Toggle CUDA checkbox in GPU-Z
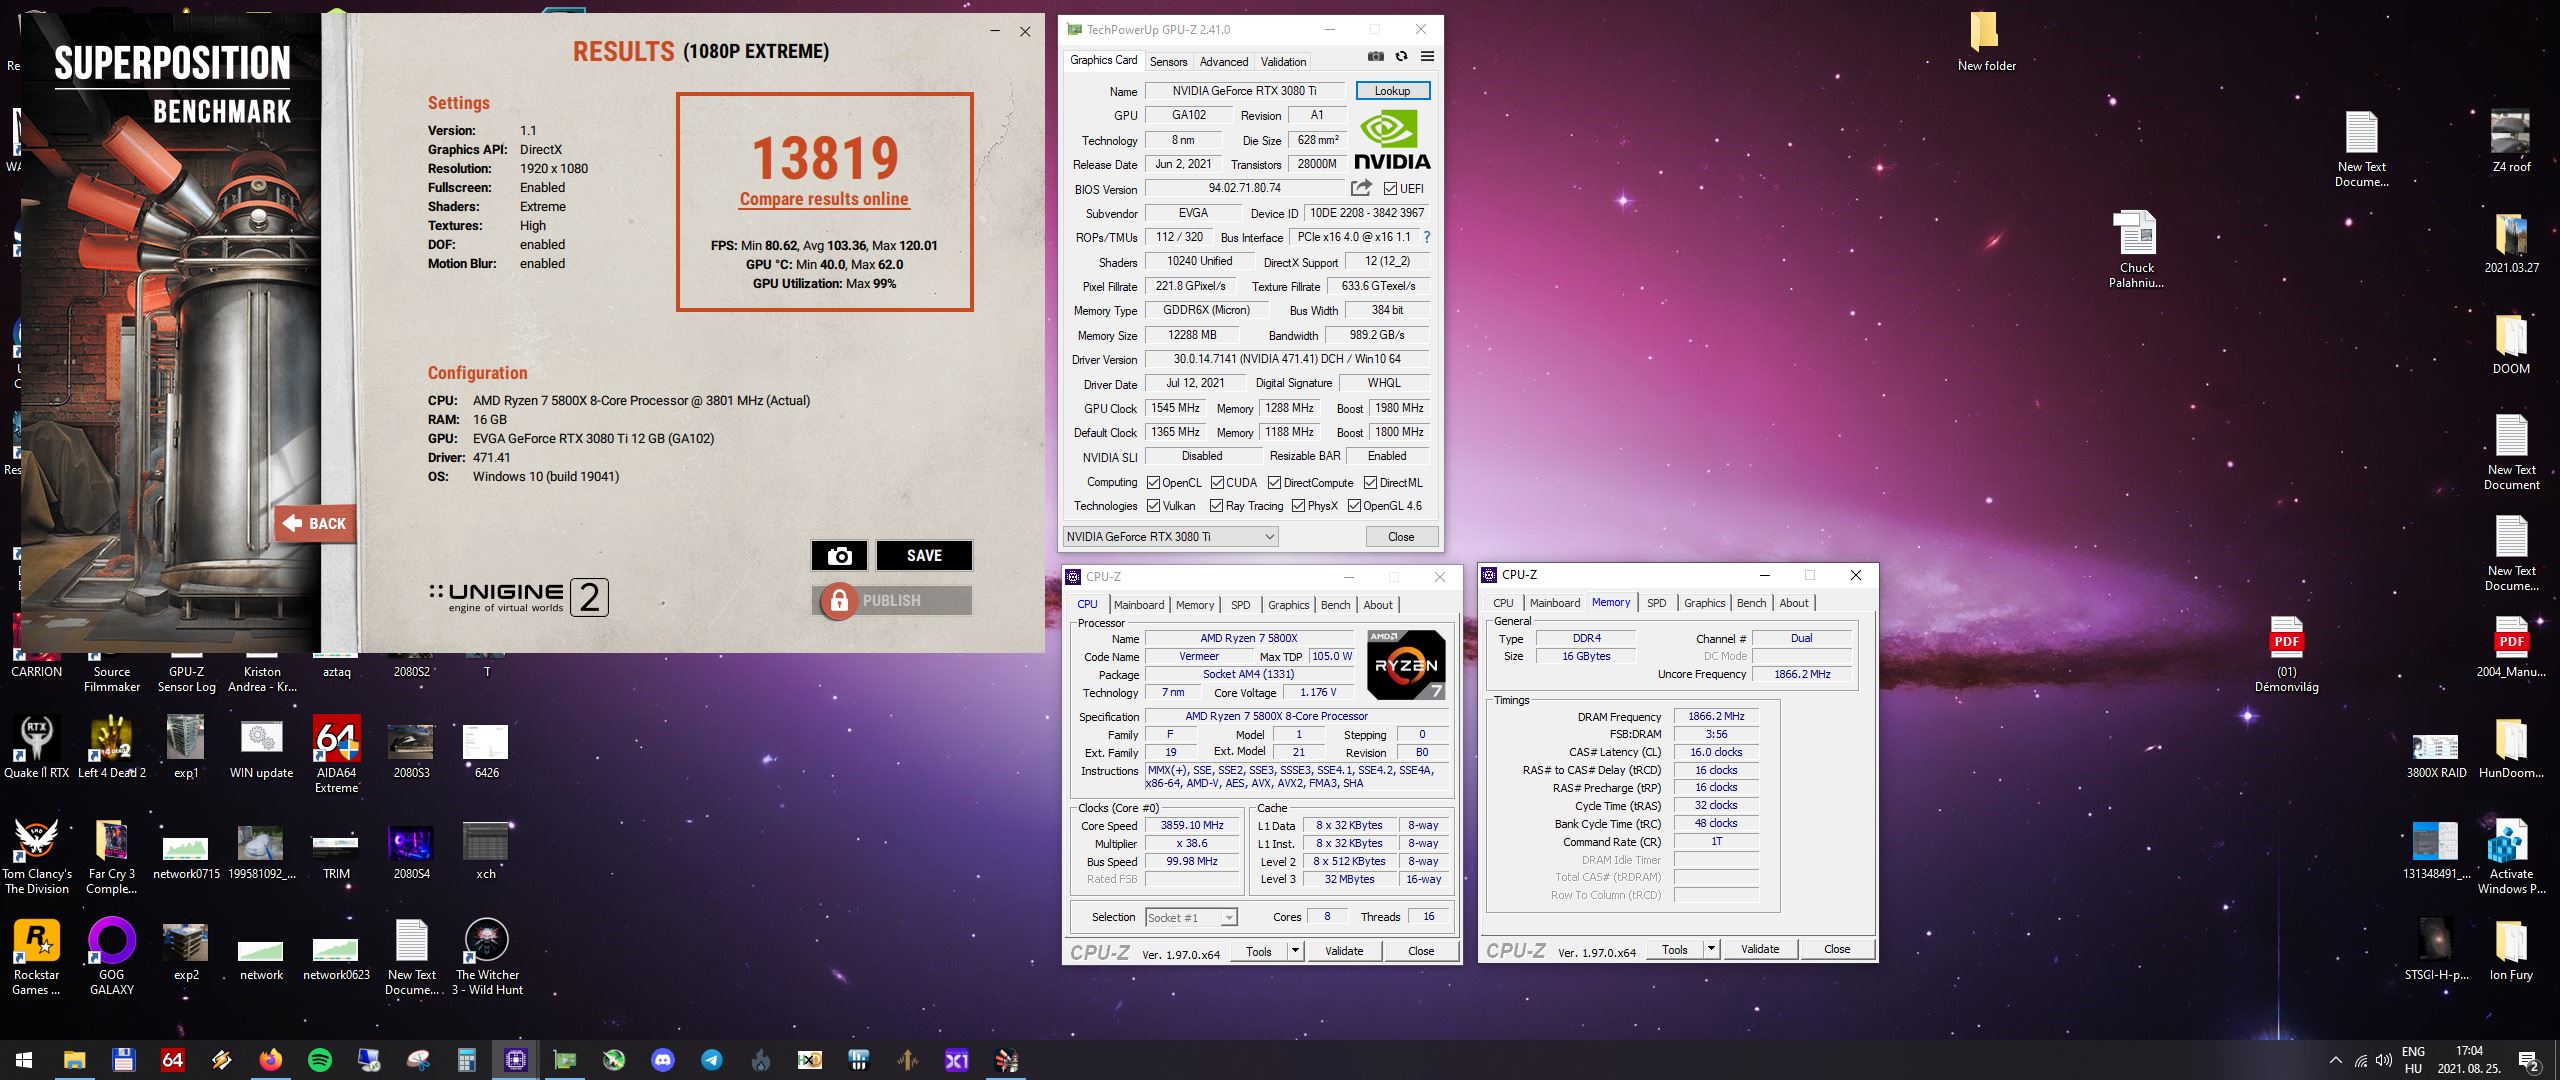 (1217, 483)
